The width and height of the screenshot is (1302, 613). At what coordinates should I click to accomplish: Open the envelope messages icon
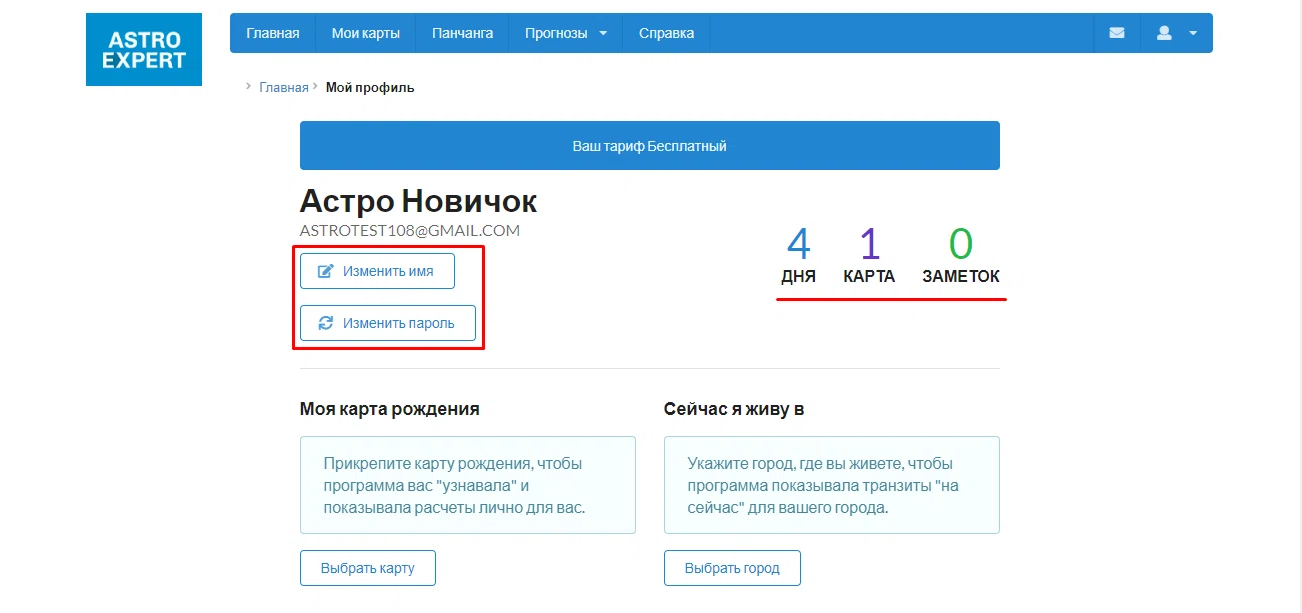tap(1117, 33)
